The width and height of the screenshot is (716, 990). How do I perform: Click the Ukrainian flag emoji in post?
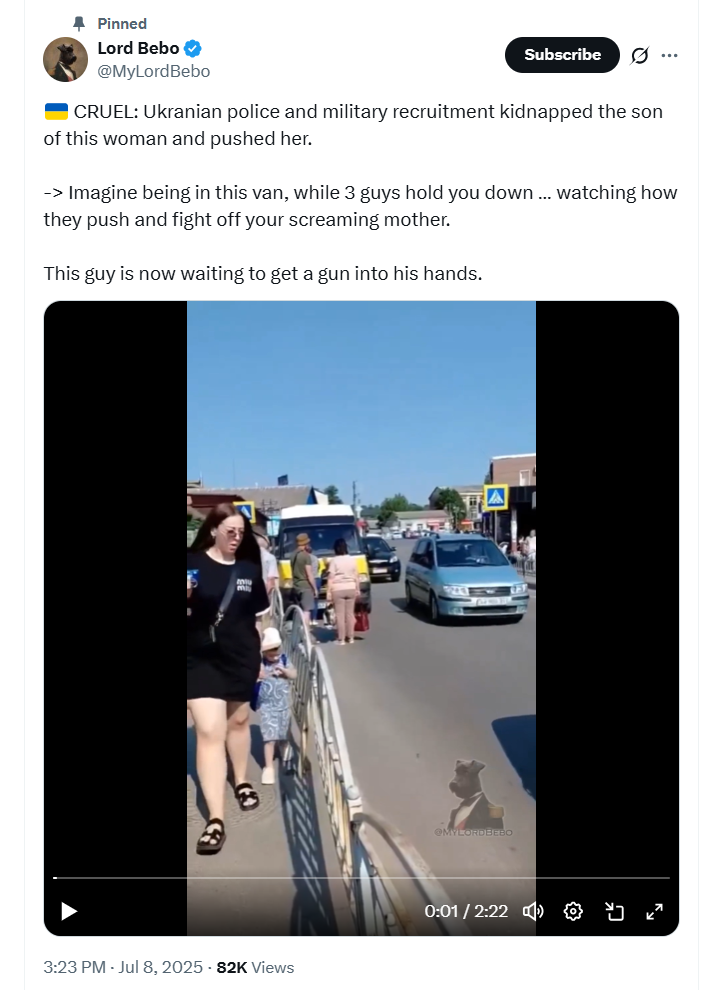point(56,112)
